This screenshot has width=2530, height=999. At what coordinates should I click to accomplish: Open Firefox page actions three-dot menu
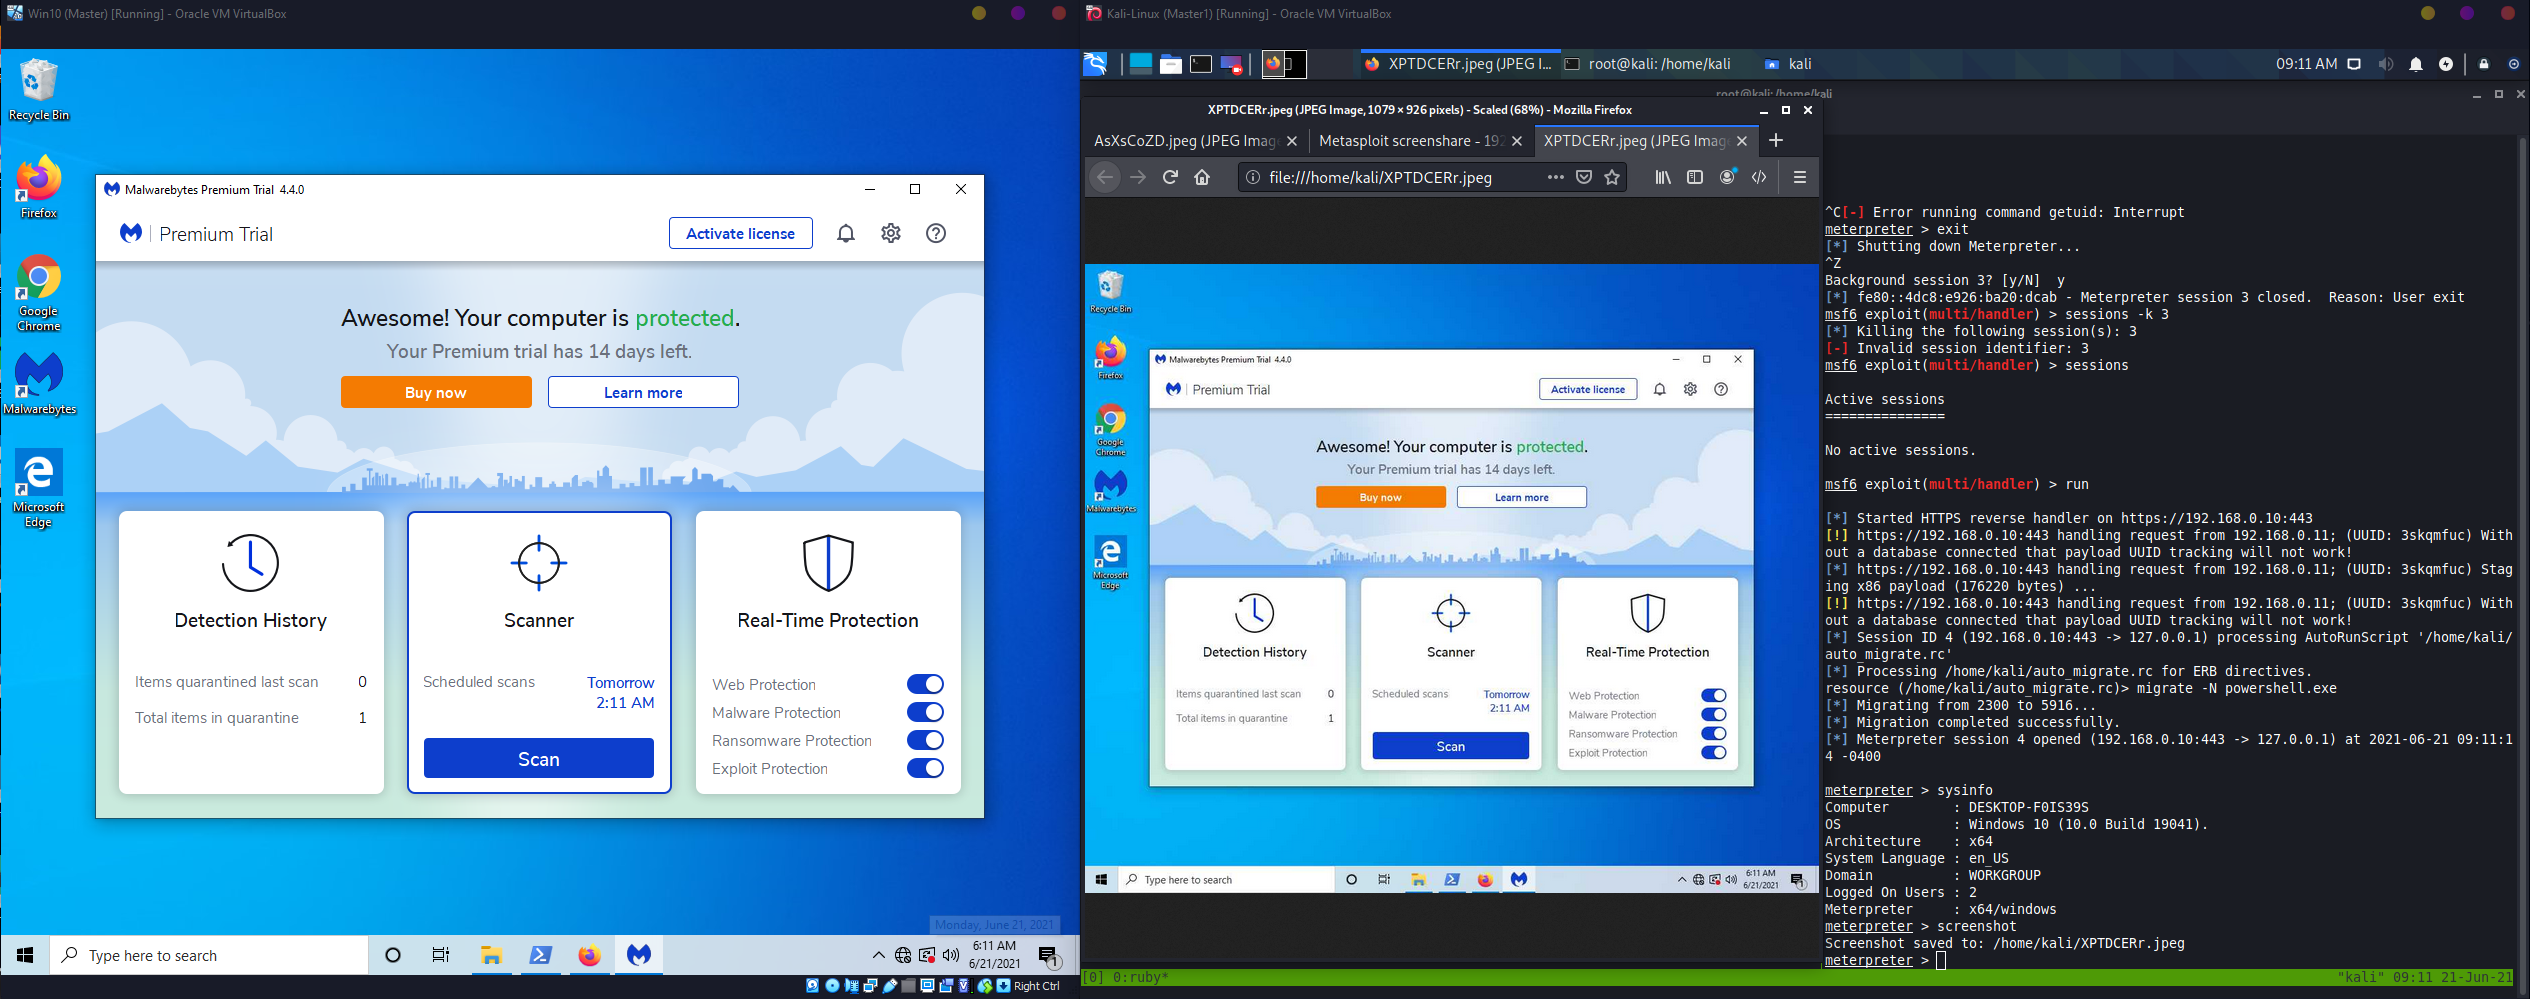click(x=1555, y=177)
